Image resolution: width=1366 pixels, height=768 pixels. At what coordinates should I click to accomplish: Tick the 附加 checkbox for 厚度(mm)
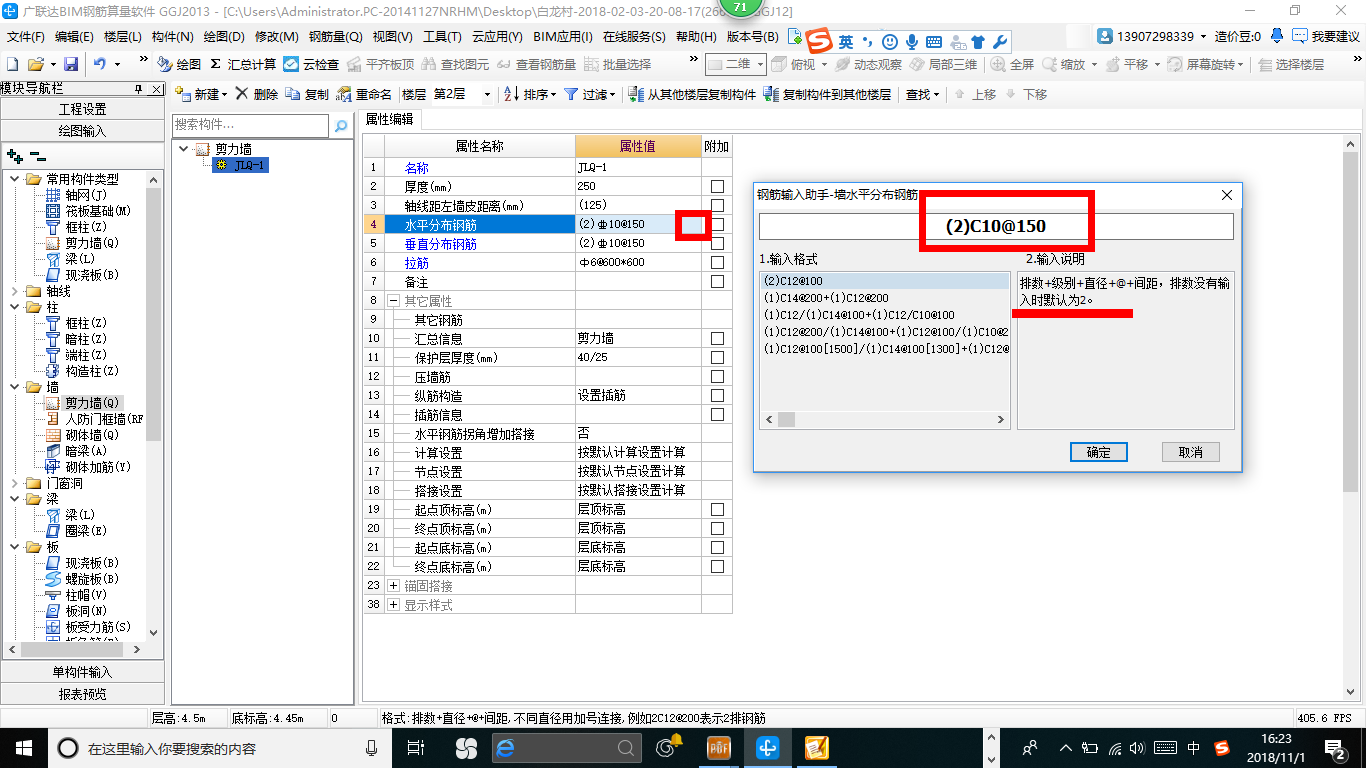(717, 186)
